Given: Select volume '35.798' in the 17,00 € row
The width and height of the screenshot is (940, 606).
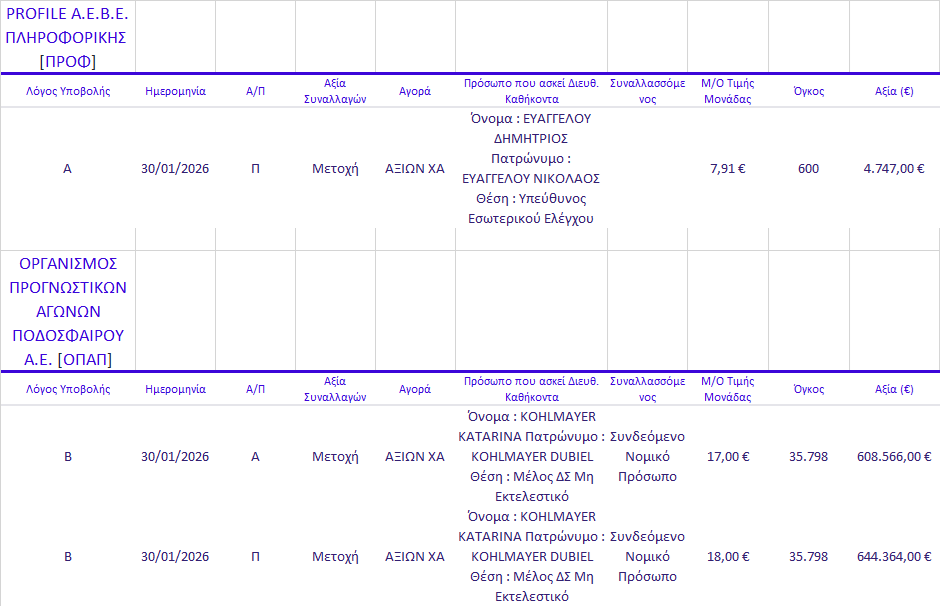Looking at the screenshot, I should pos(809,457).
